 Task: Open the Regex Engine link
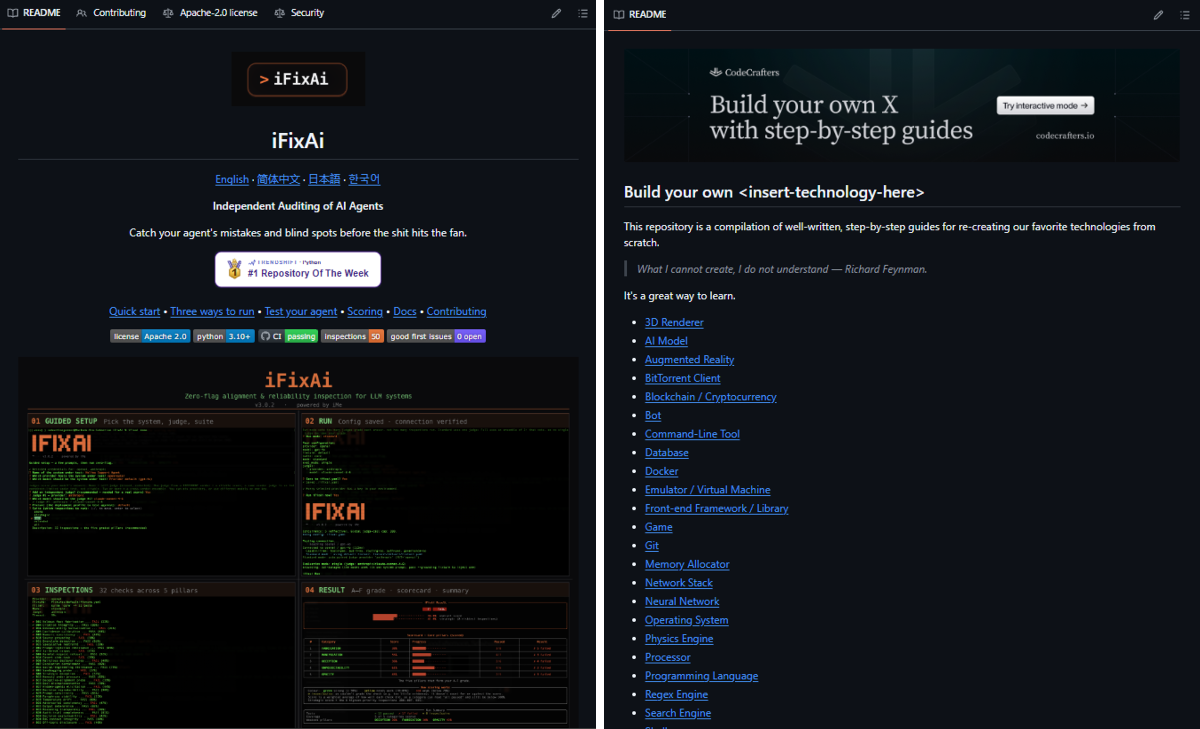coord(676,694)
